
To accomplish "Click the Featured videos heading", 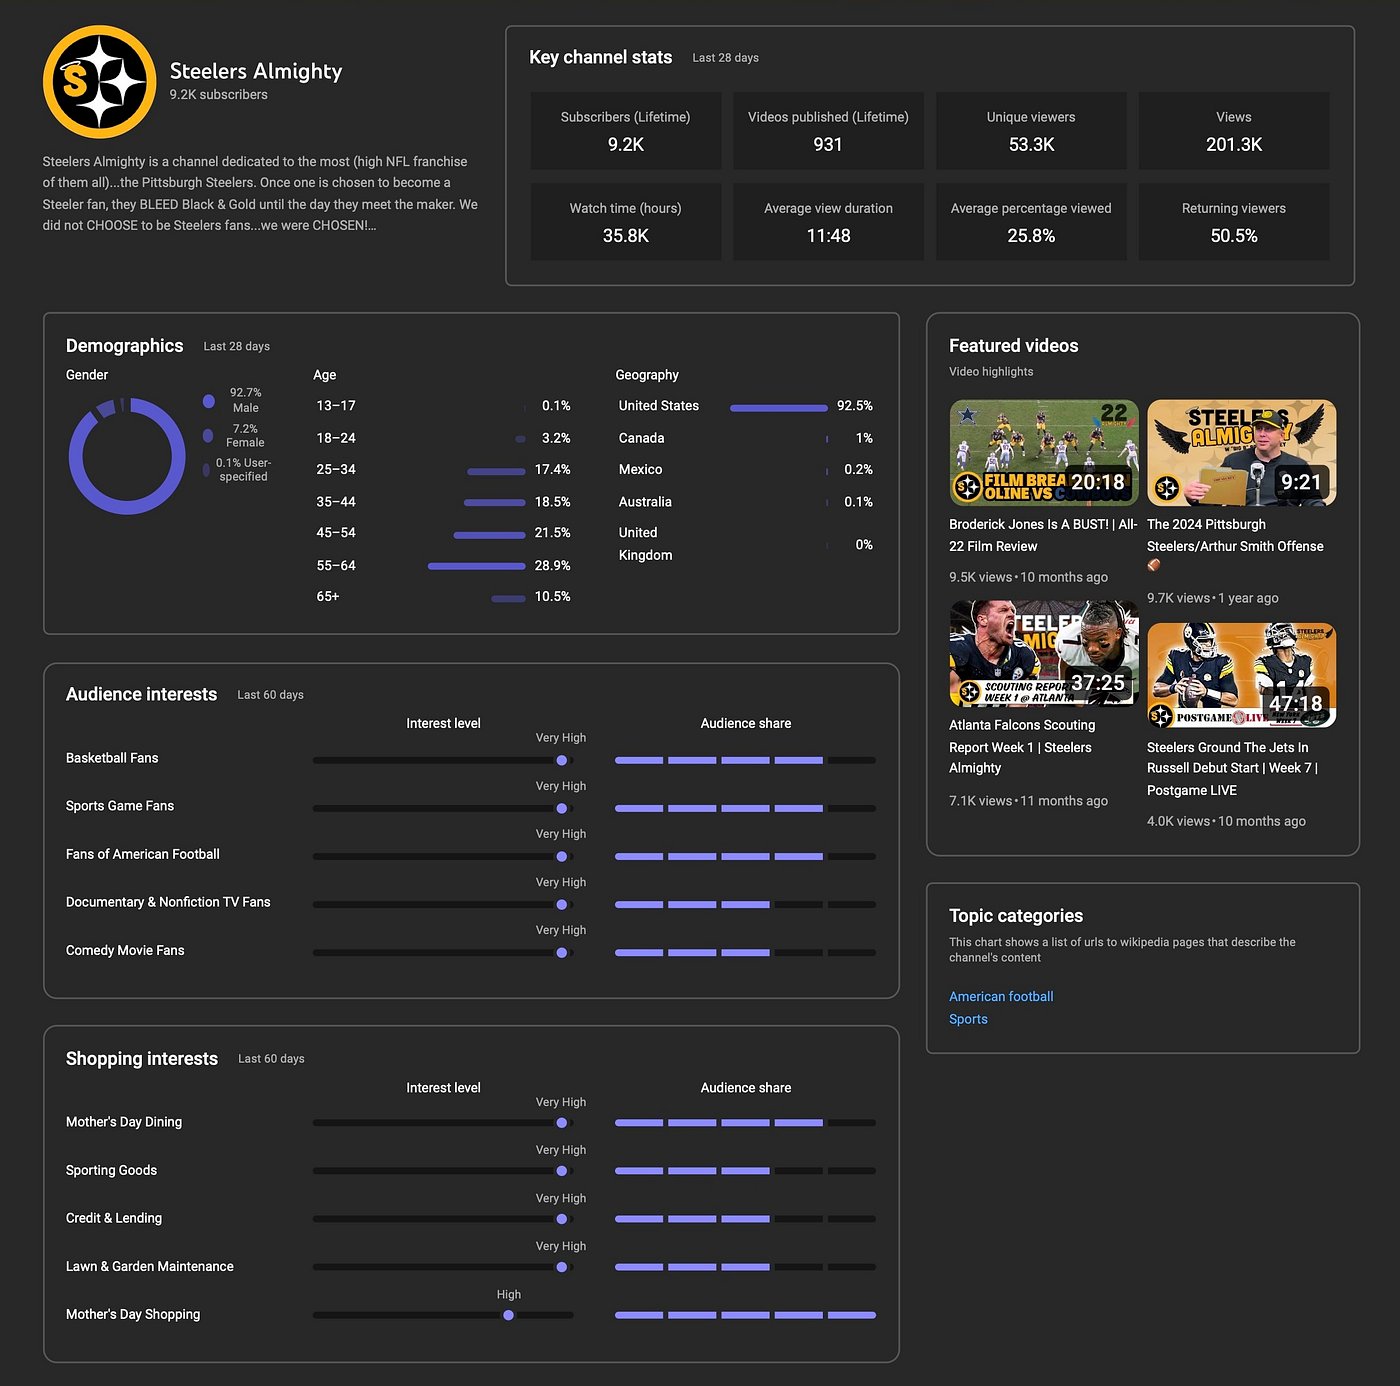I will pyautogui.click(x=1014, y=346).
